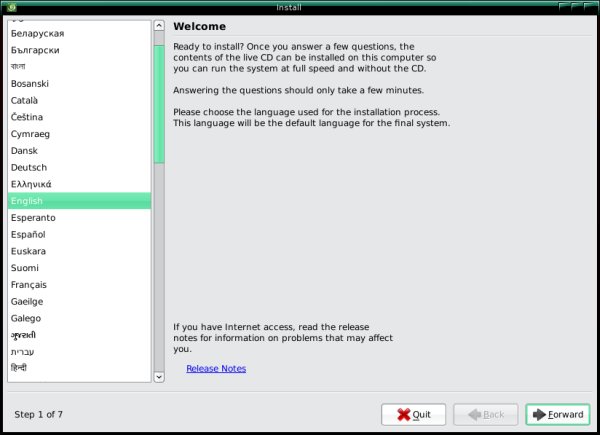Select the Hebrew עברית entry

(79, 352)
